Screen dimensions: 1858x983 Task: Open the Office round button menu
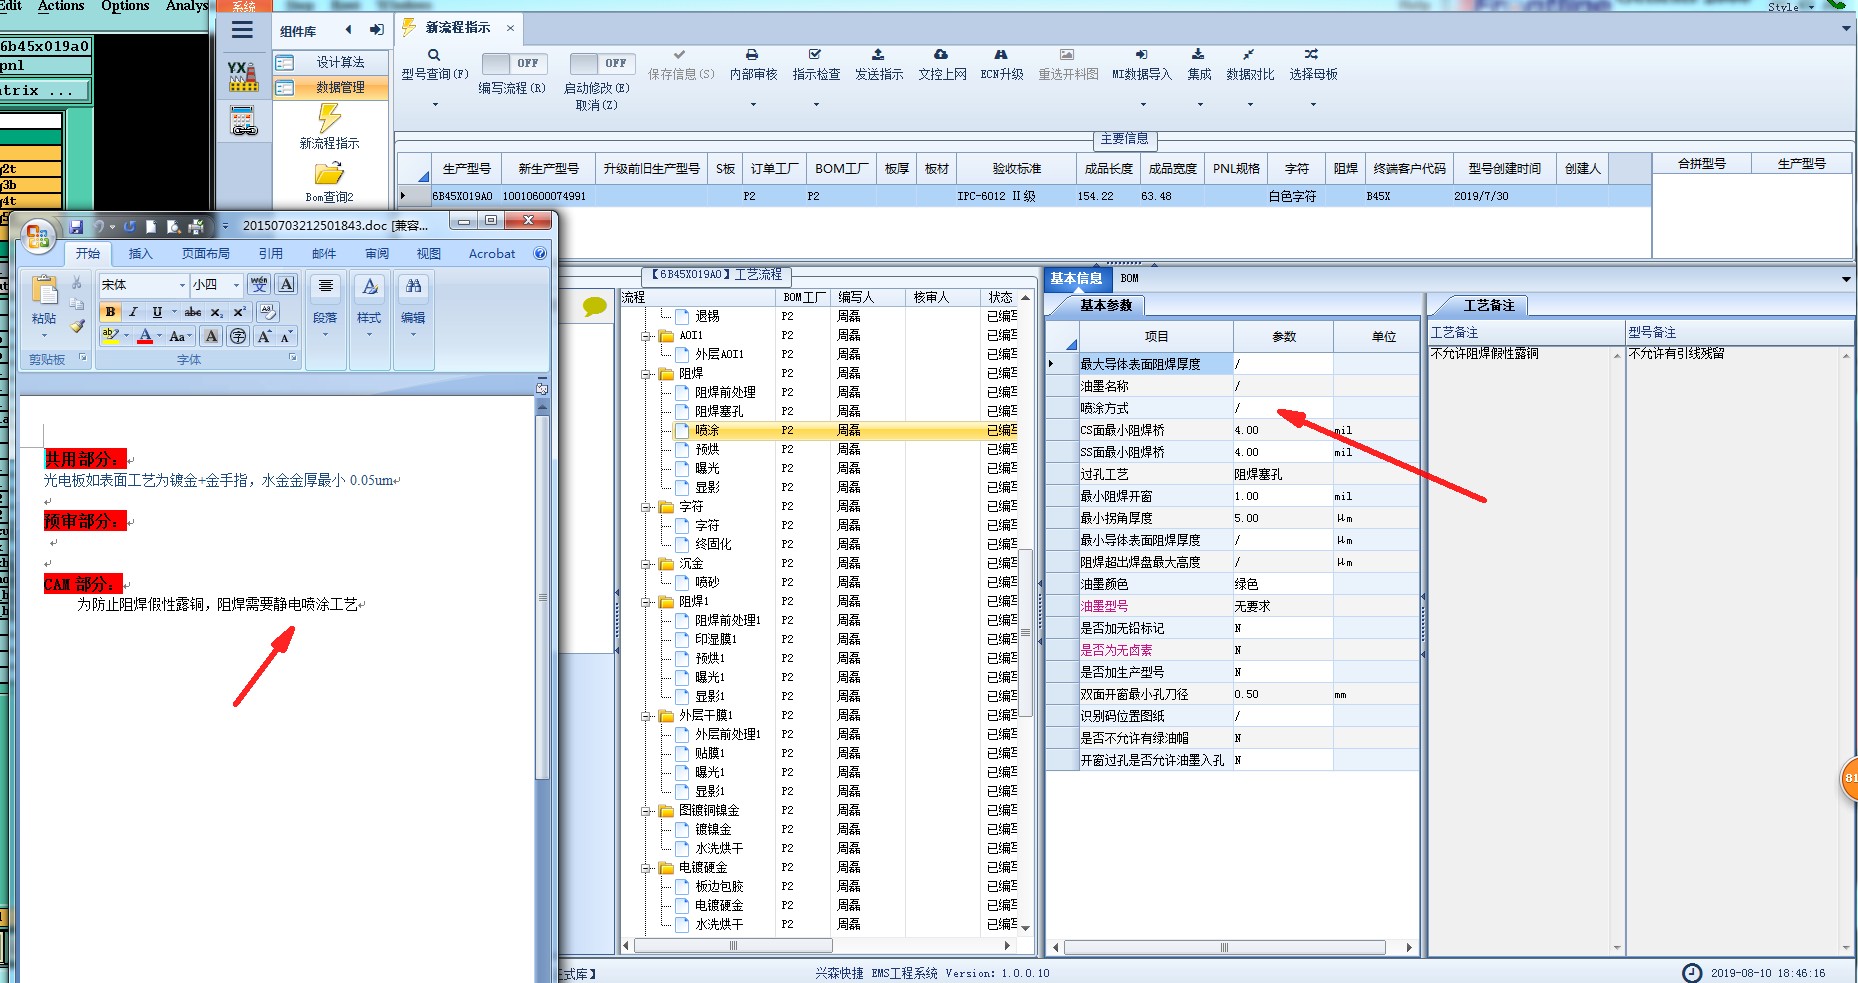[38, 235]
